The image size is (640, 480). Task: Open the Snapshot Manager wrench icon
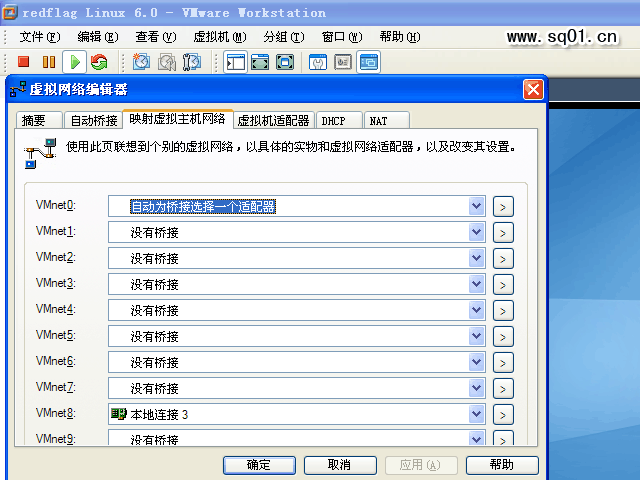click(192, 62)
